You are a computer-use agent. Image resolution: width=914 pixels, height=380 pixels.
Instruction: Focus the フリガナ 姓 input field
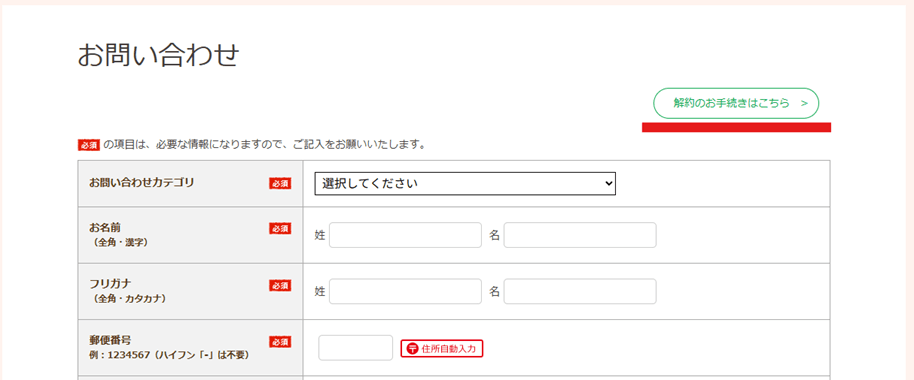pyautogui.click(x=405, y=291)
